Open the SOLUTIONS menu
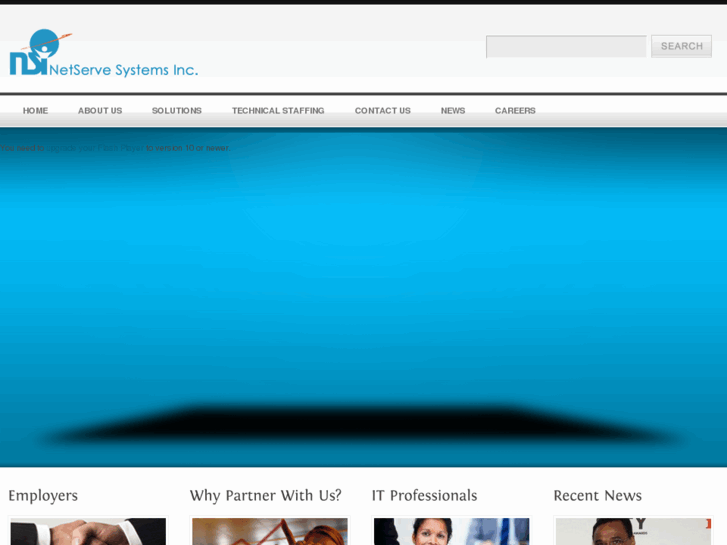 [177, 111]
